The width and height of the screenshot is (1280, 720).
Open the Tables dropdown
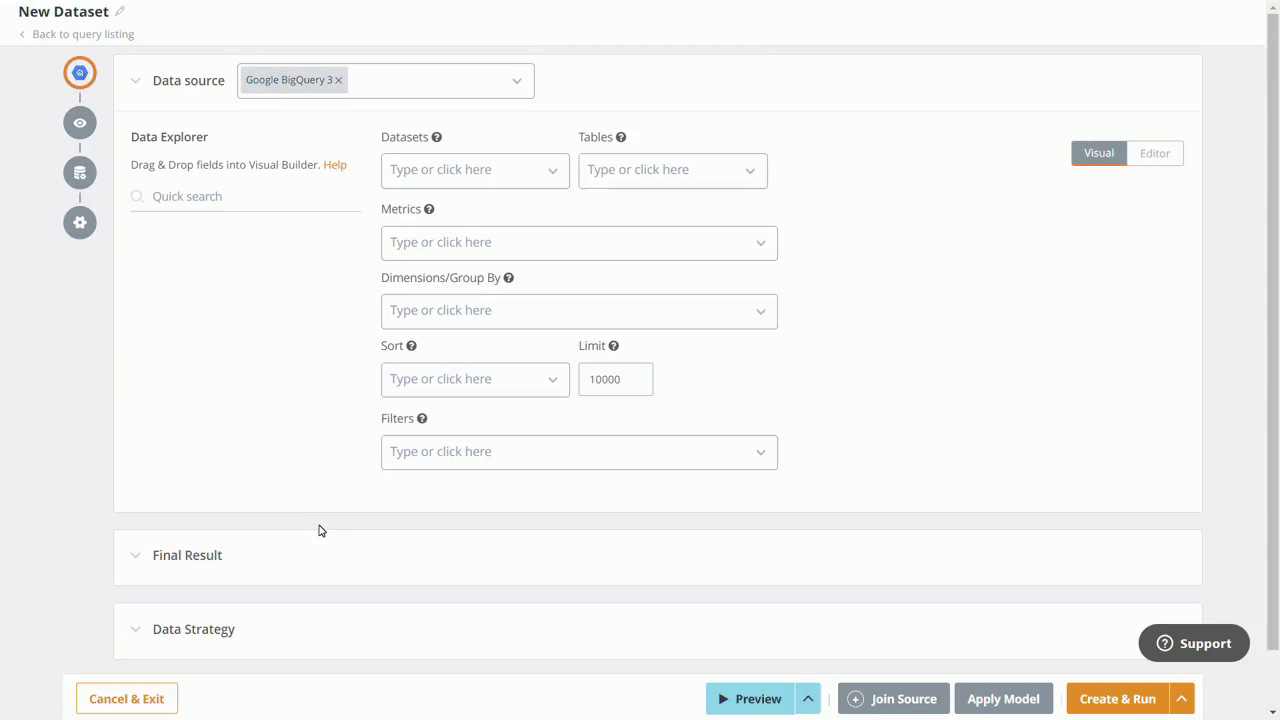point(672,169)
